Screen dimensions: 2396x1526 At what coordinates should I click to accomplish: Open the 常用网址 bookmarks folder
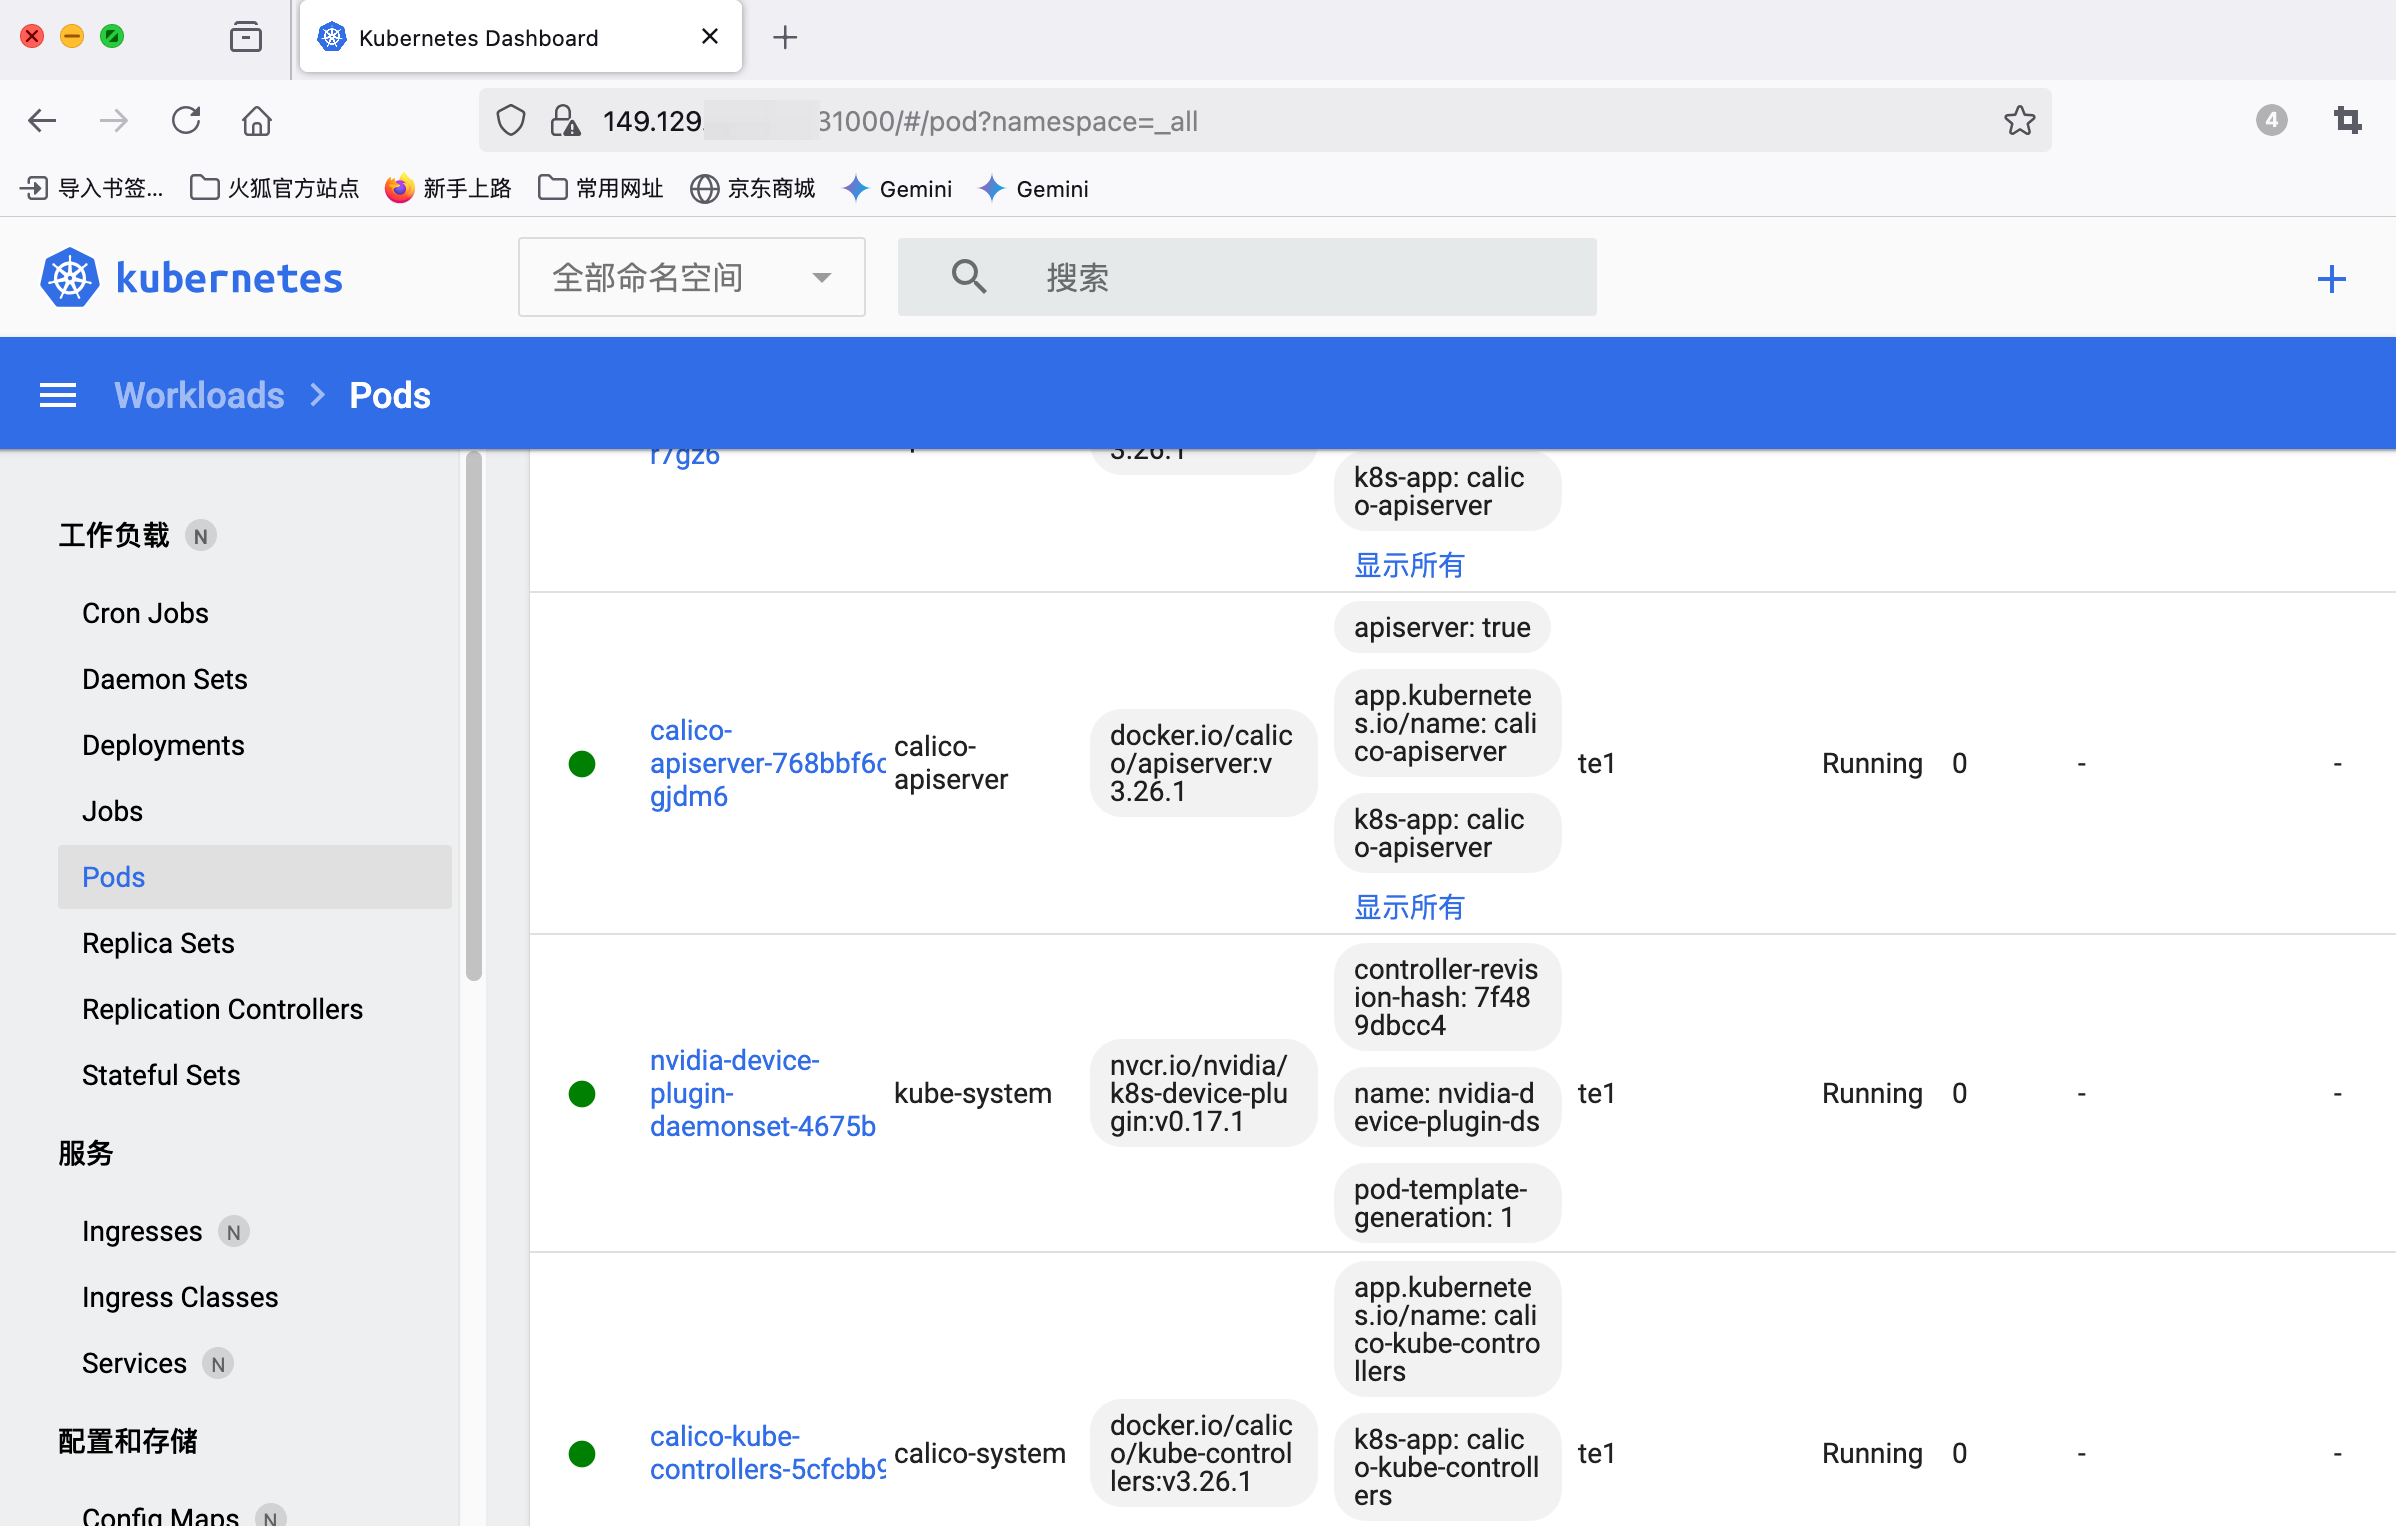(x=601, y=188)
